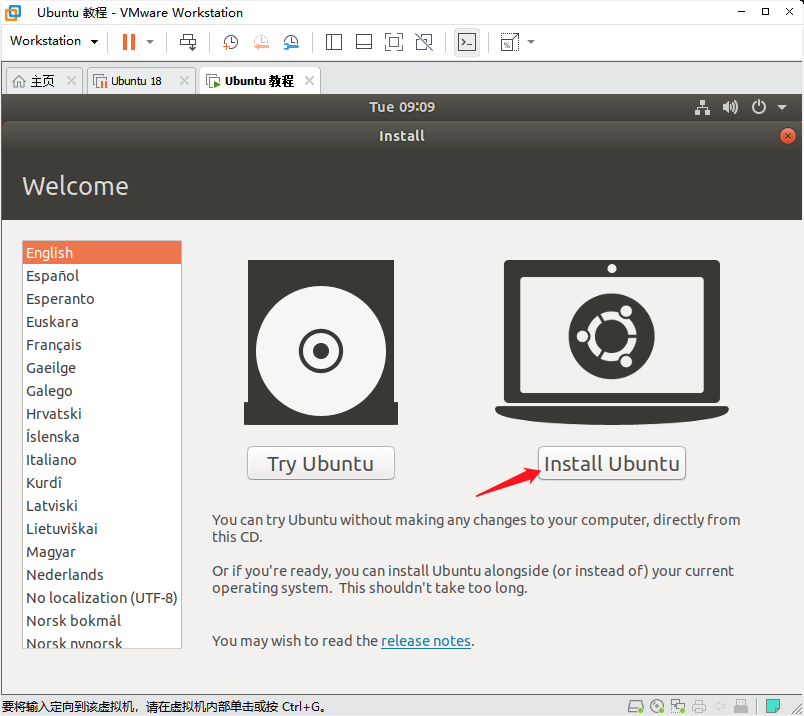The height and width of the screenshot is (716, 804).
Task: Open the console view
Action: pyautogui.click(x=467, y=42)
